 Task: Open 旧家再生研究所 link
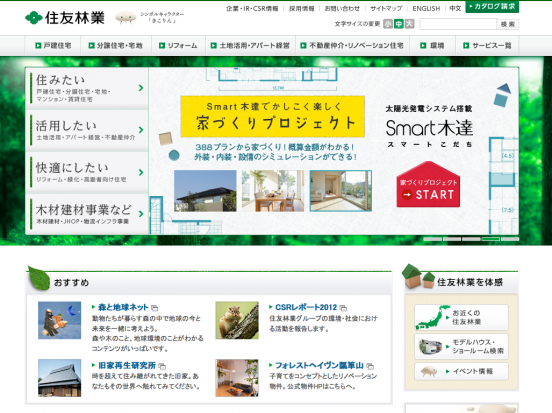point(127,365)
